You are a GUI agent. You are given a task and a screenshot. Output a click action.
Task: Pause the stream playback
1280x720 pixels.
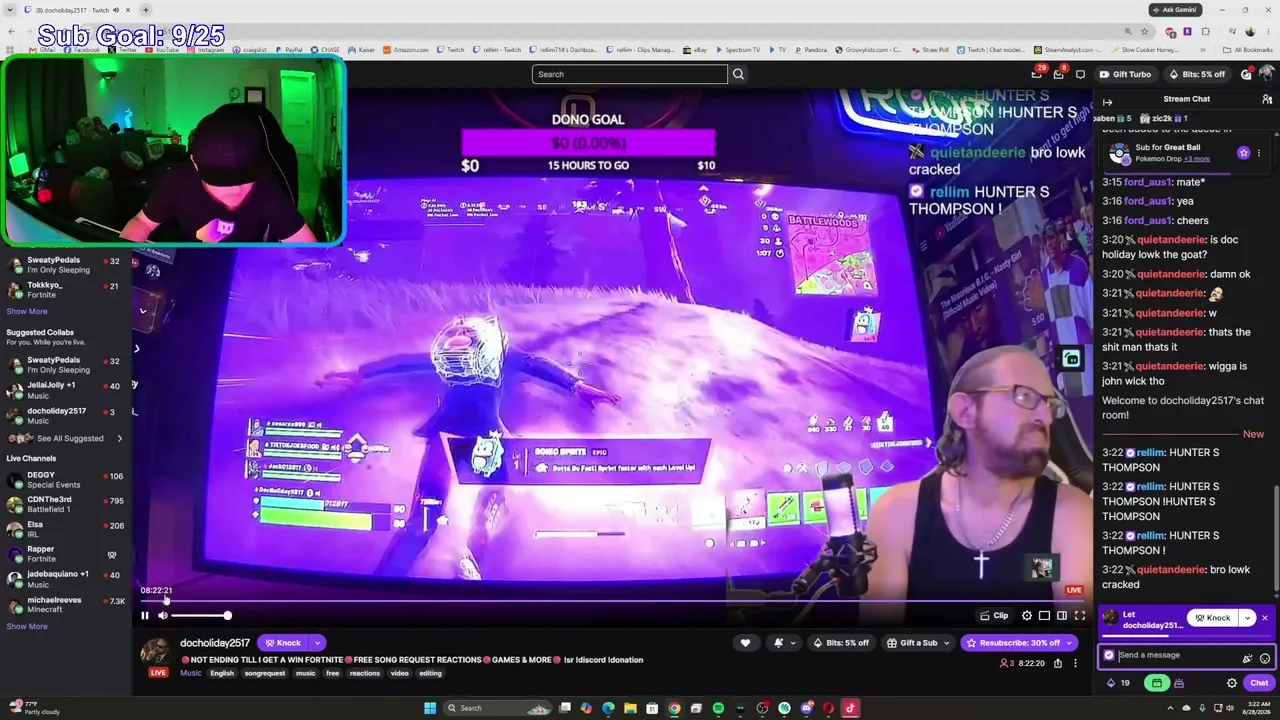coord(145,616)
